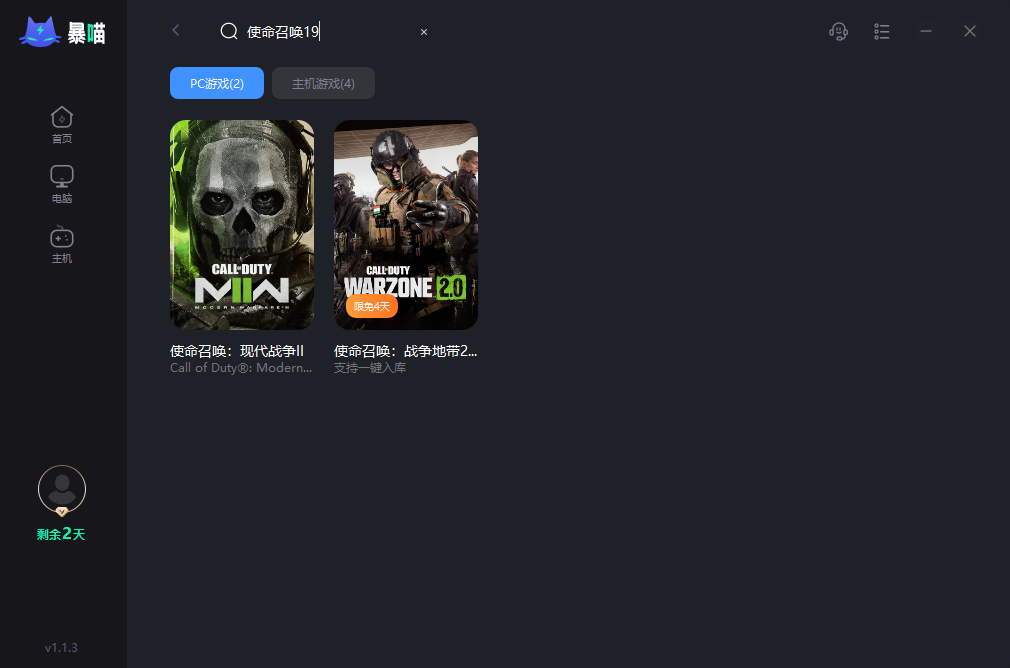The width and height of the screenshot is (1010, 668).
Task: Click title 使命召唤：战争地带2...
Action: click(406, 351)
